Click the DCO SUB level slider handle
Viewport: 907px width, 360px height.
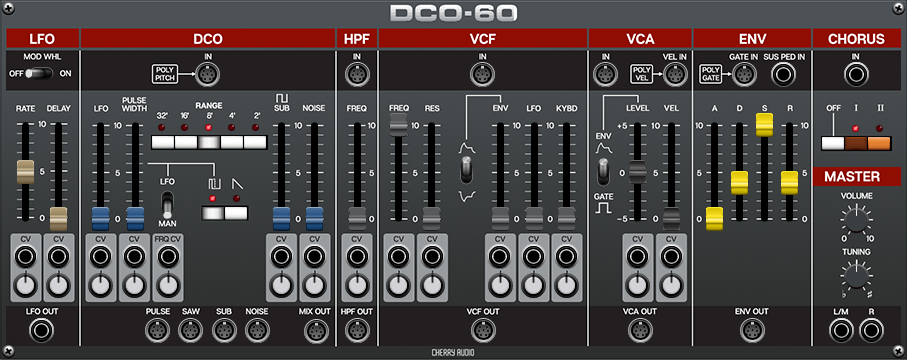(x=281, y=219)
